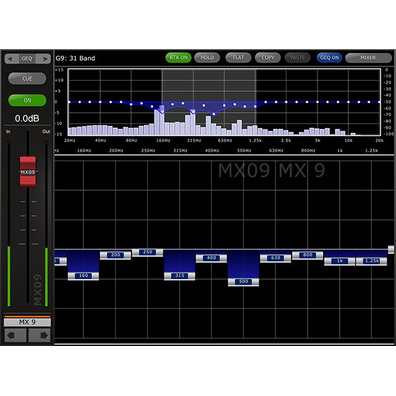Select the 1k band fader handle
Image resolution: width=396 pixels, height=396 pixels.
point(340,261)
